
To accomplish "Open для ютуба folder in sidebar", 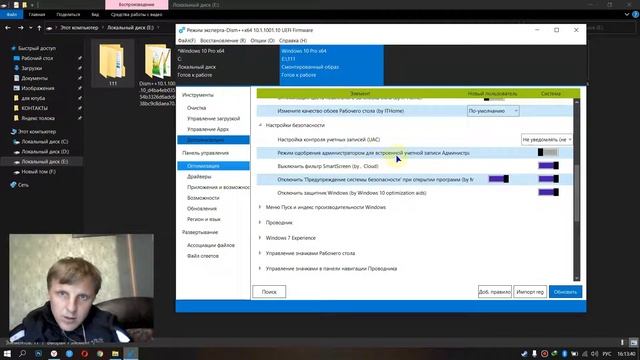I will (33, 98).
